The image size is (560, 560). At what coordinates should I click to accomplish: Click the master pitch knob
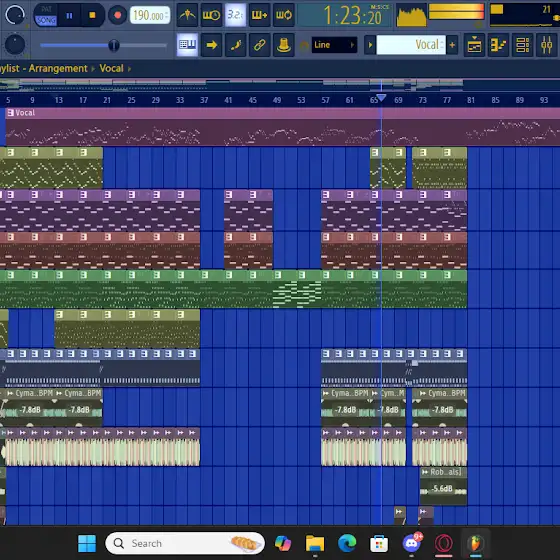click(x=15, y=45)
